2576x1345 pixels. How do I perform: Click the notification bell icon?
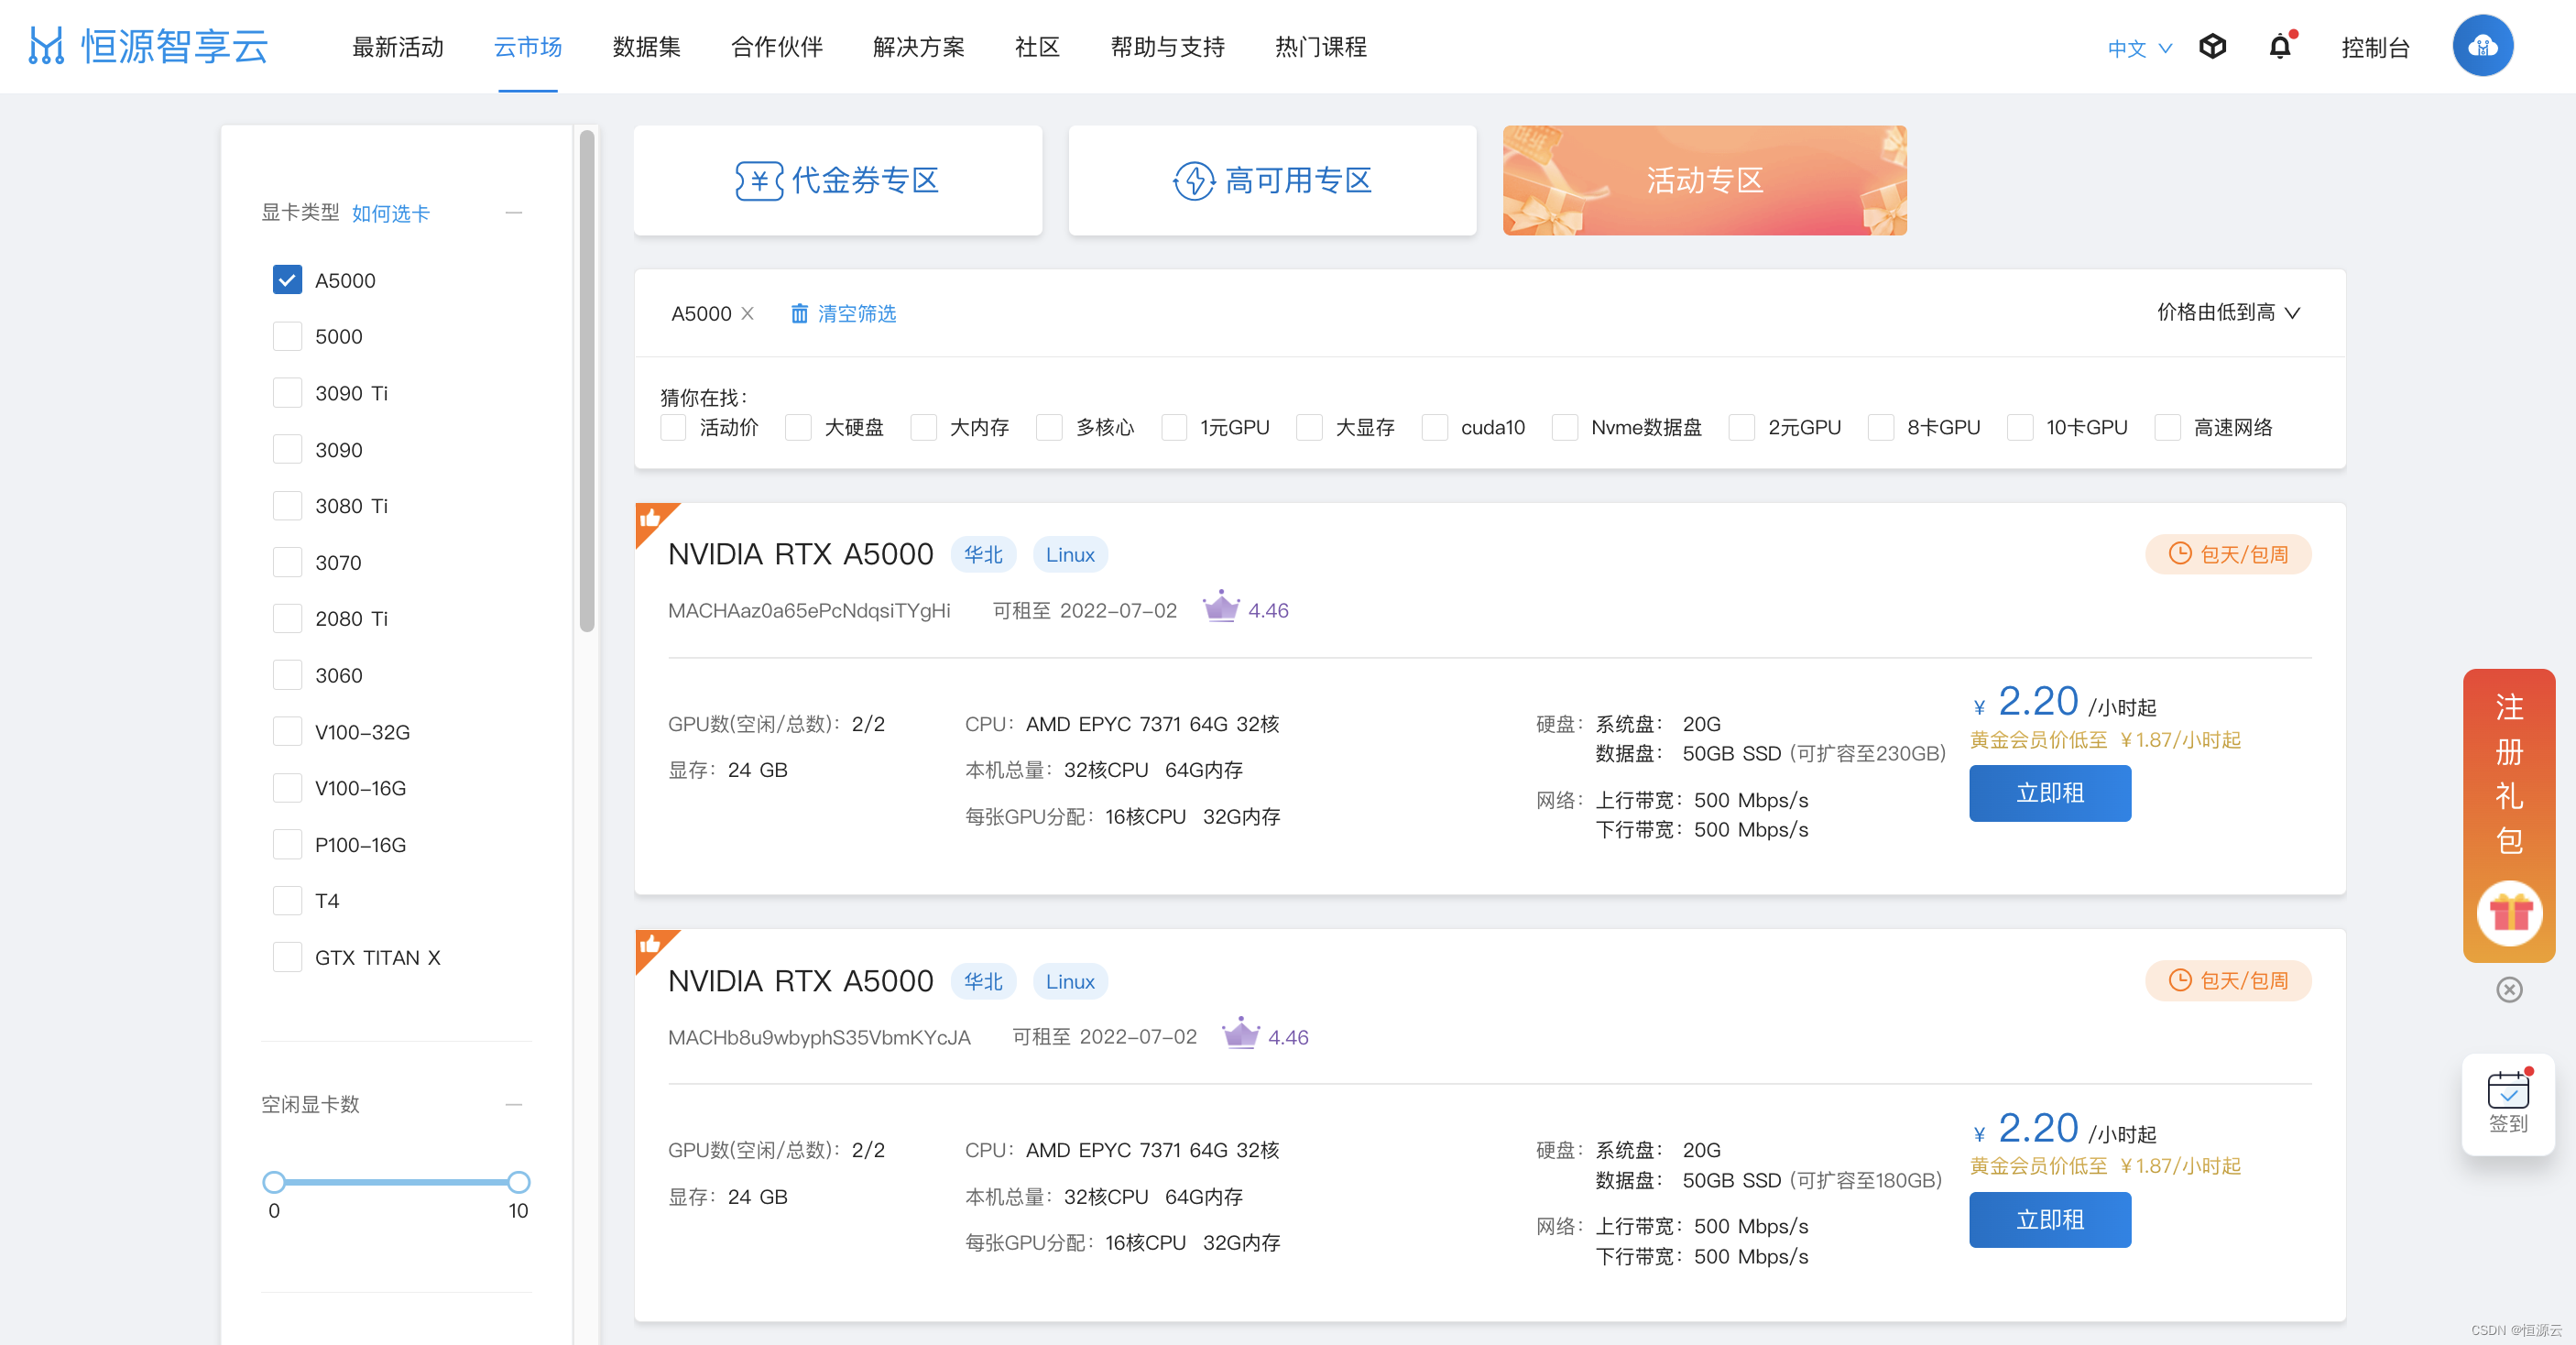[2279, 47]
